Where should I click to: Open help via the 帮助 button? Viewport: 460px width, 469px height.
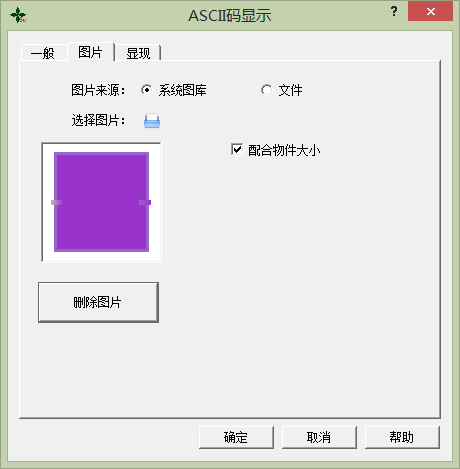[402, 437]
